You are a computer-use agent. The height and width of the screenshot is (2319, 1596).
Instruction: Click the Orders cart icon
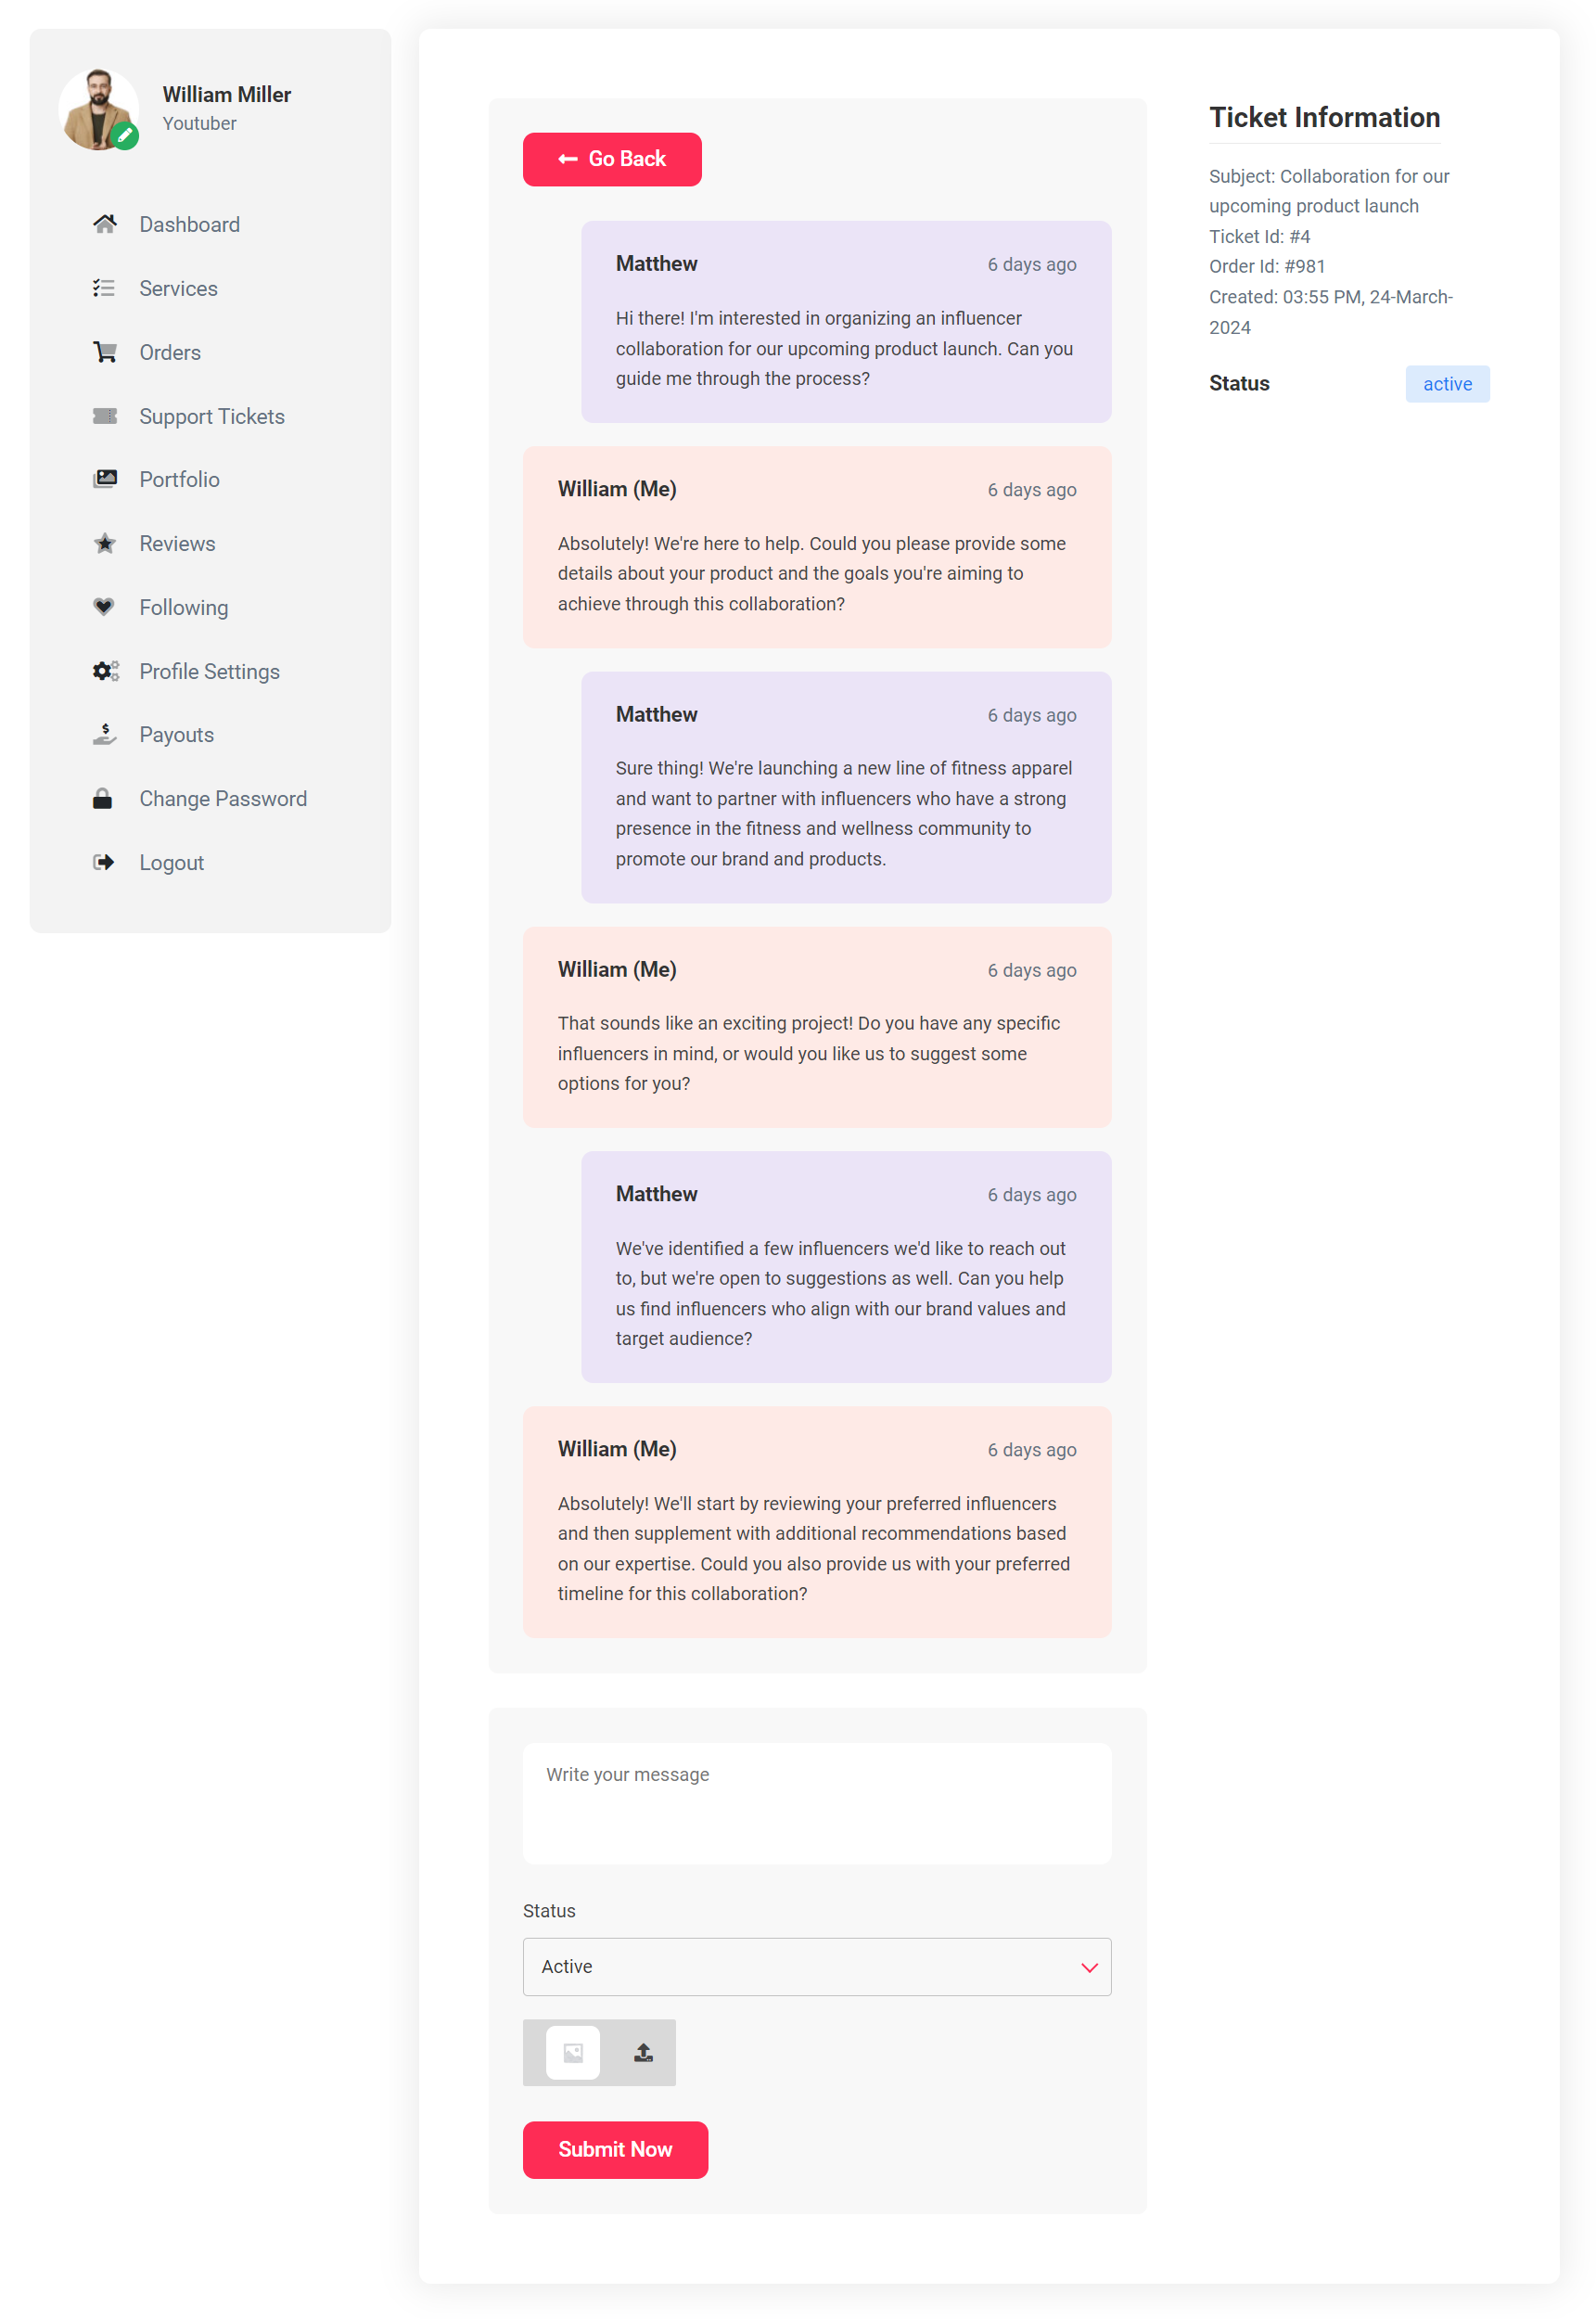105,352
